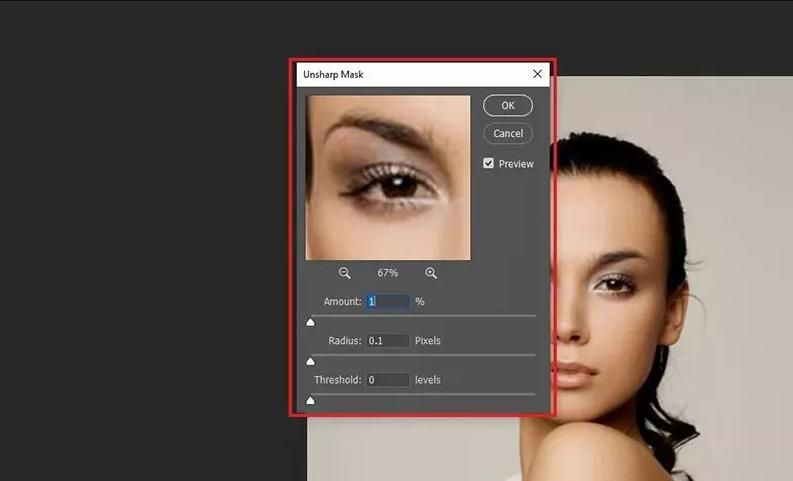The height and width of the screenshot is (481, 793).
Task: Click the Threshold levels input field
Action: coord(388,380)
